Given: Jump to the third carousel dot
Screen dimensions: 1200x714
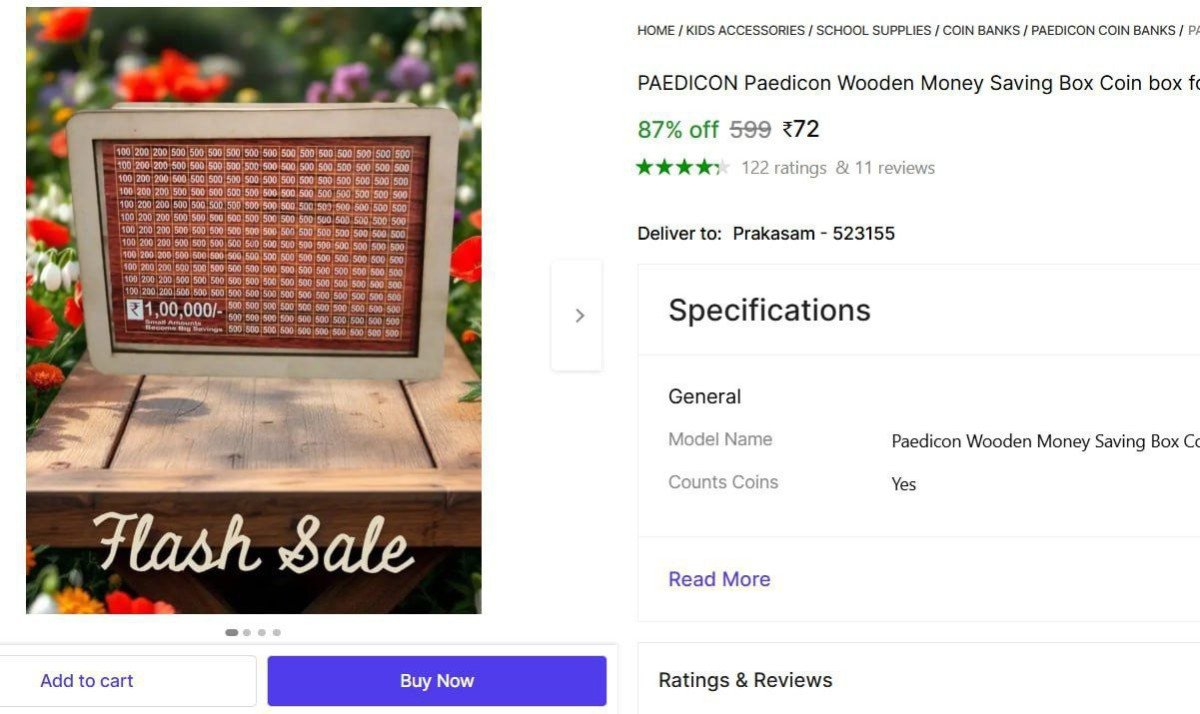Looking at the screenshot, I should [x=262, y=632].
